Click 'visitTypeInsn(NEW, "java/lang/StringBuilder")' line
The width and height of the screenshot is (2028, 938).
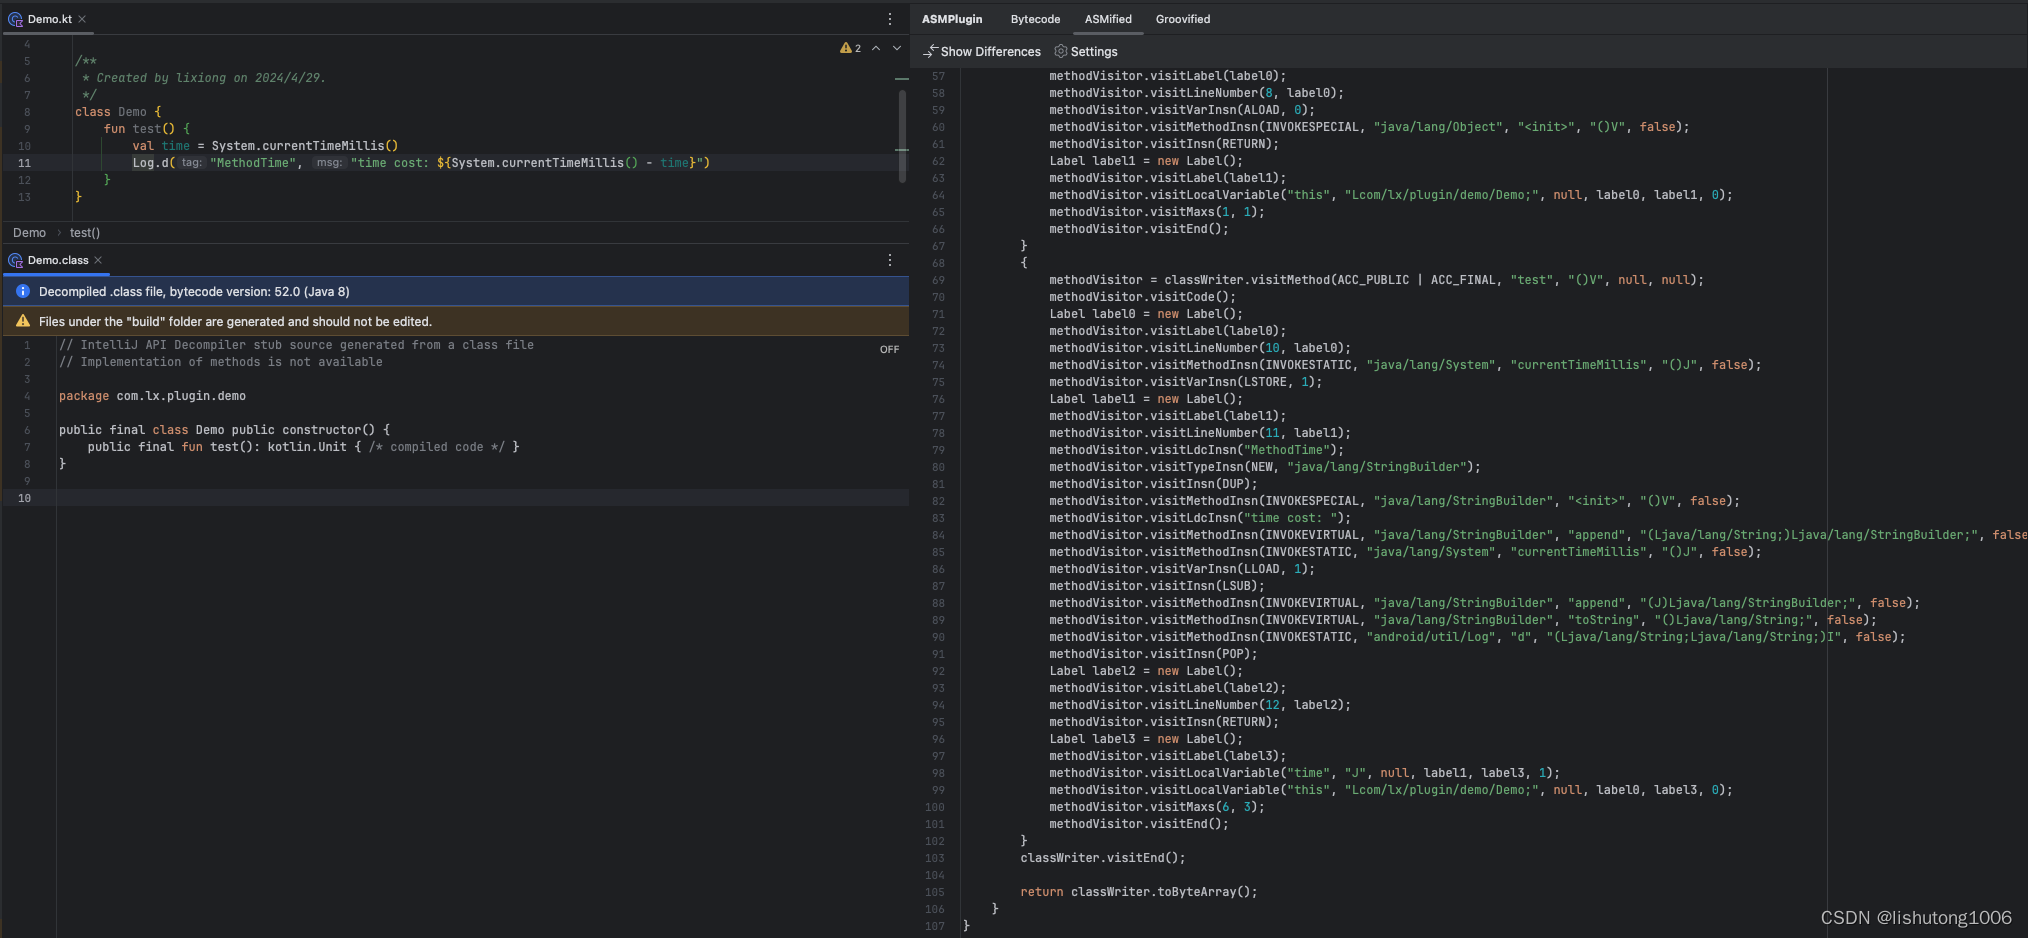click(x=1265, y=467)
